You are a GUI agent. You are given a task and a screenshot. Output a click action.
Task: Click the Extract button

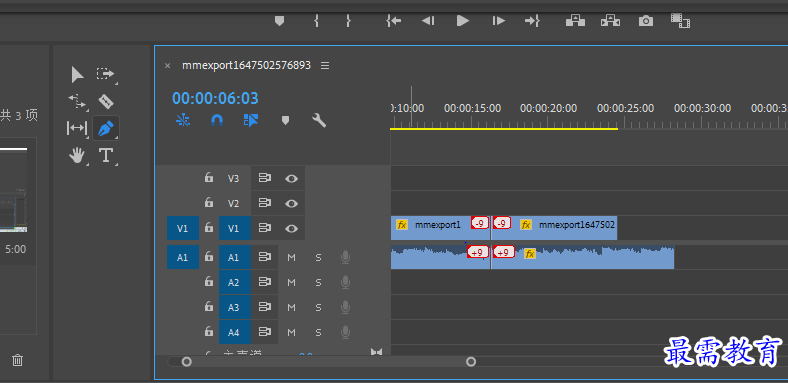[611, 21]
